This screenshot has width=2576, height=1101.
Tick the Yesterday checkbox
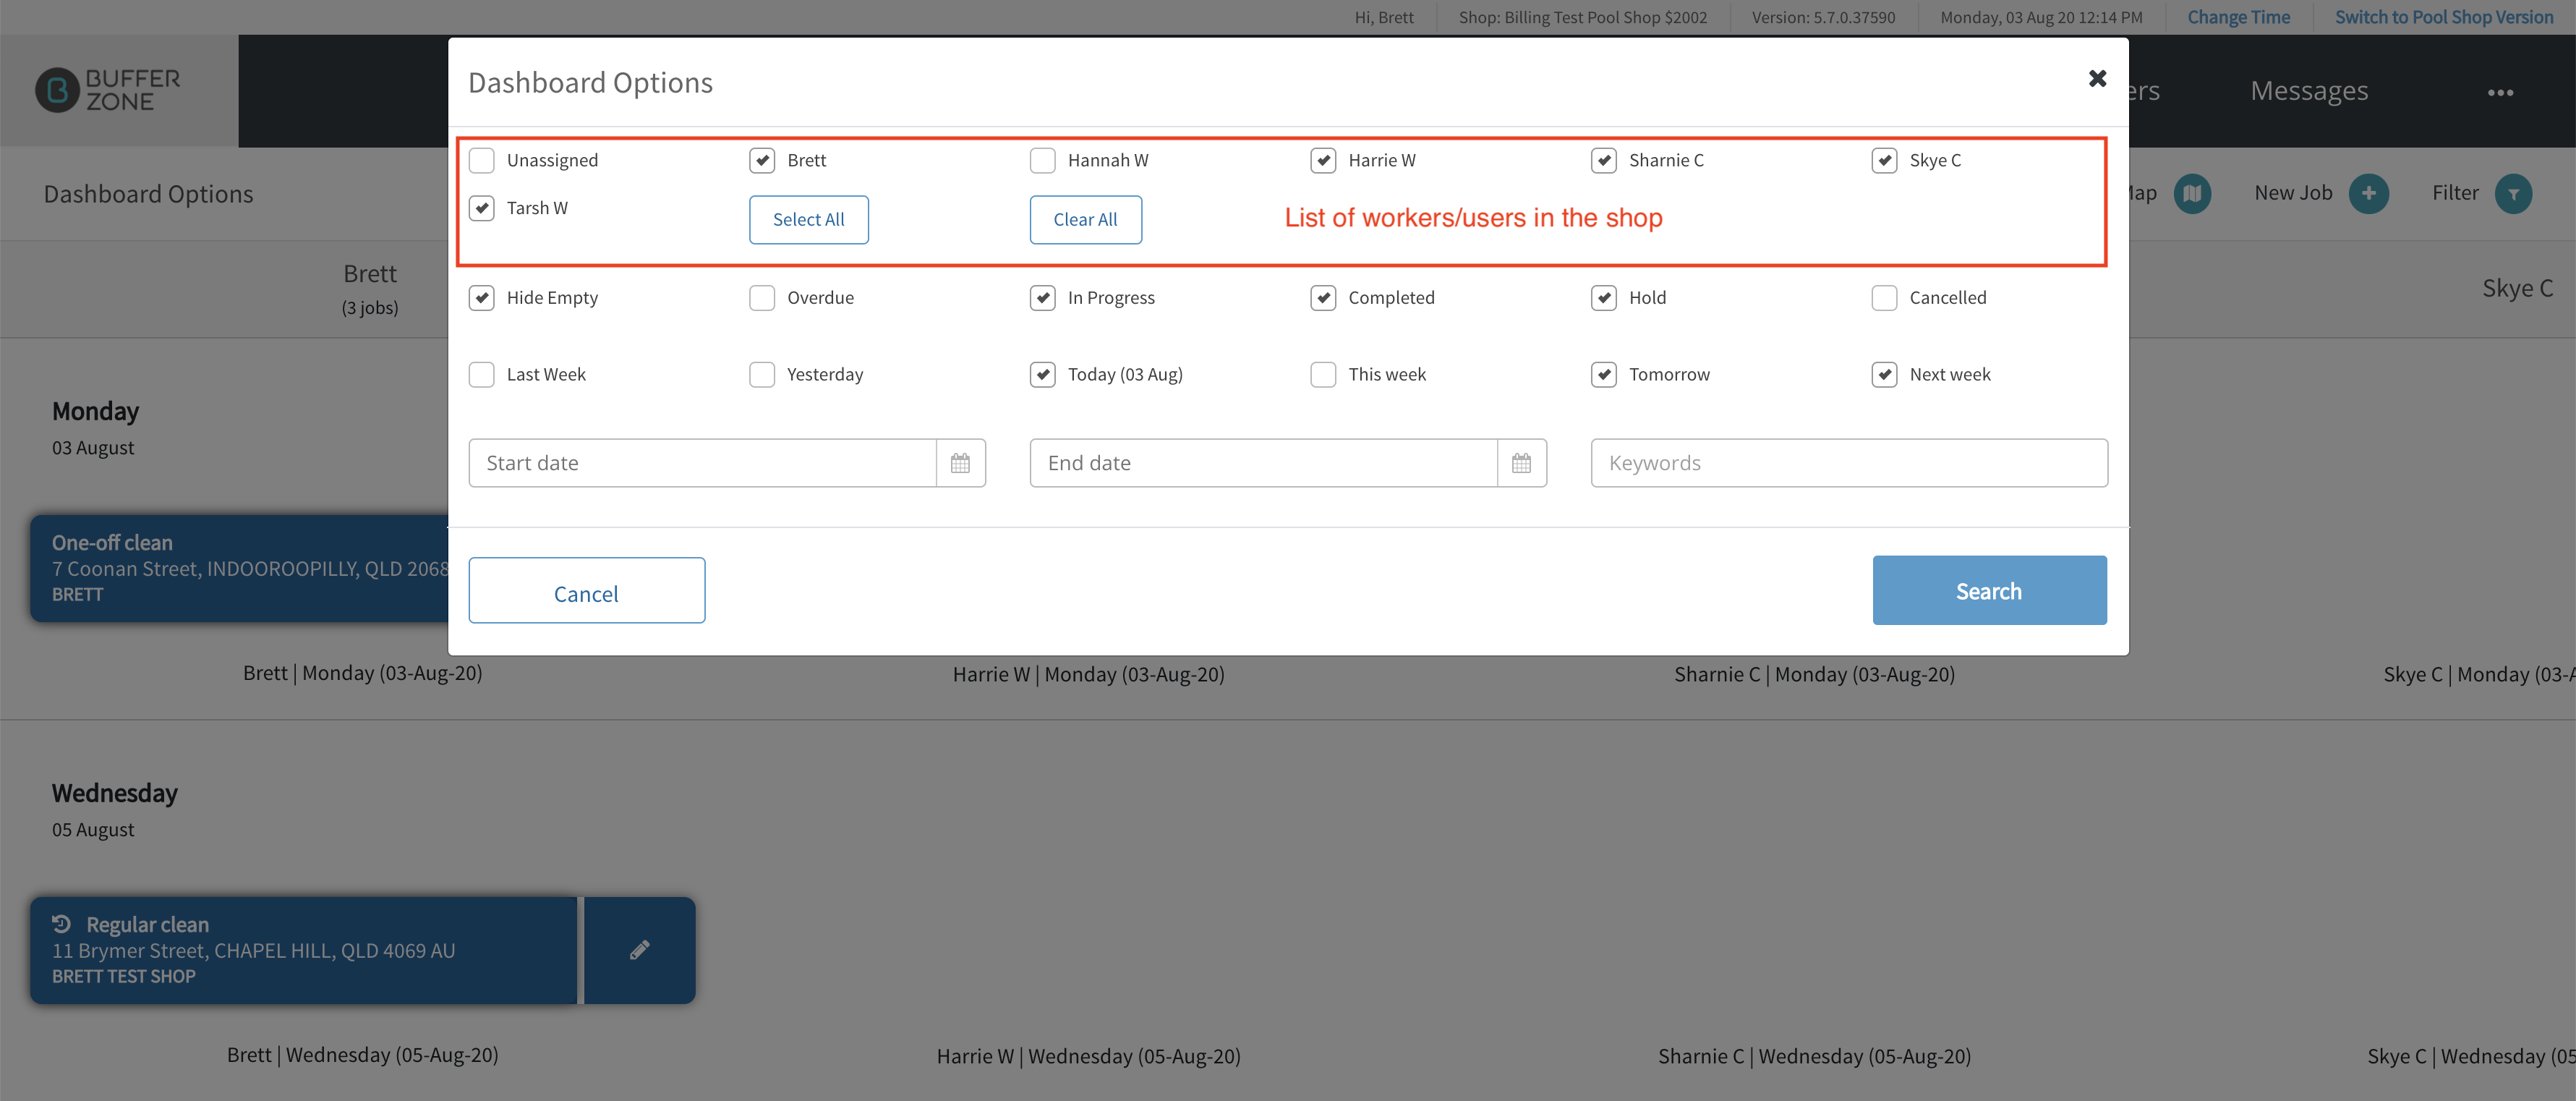[x=762, y=375]
